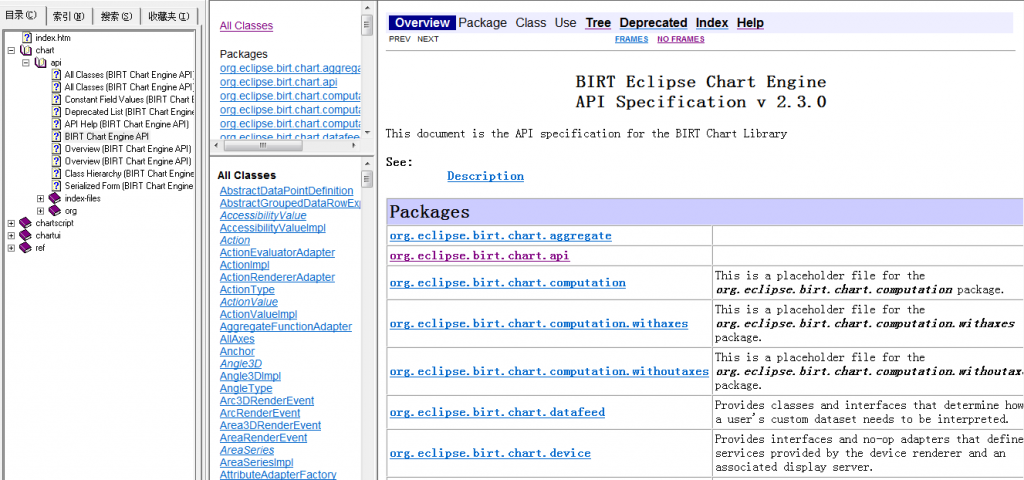Screen dimensions: 1024x480
Task: Open the AccessibilityValueImpl class link
Action: point(272,228)
